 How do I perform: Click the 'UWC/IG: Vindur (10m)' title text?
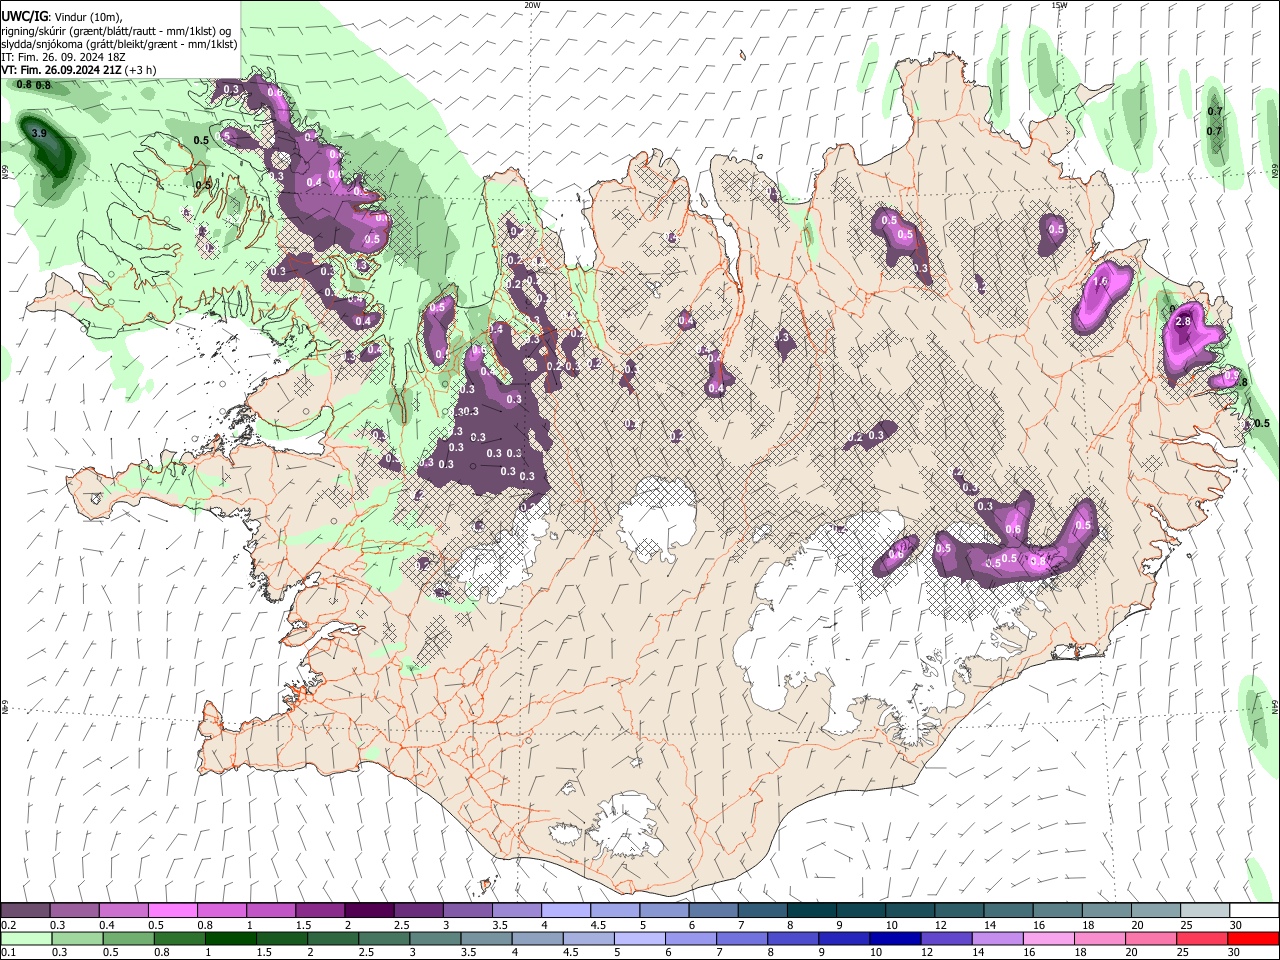[x=62, y=17]
